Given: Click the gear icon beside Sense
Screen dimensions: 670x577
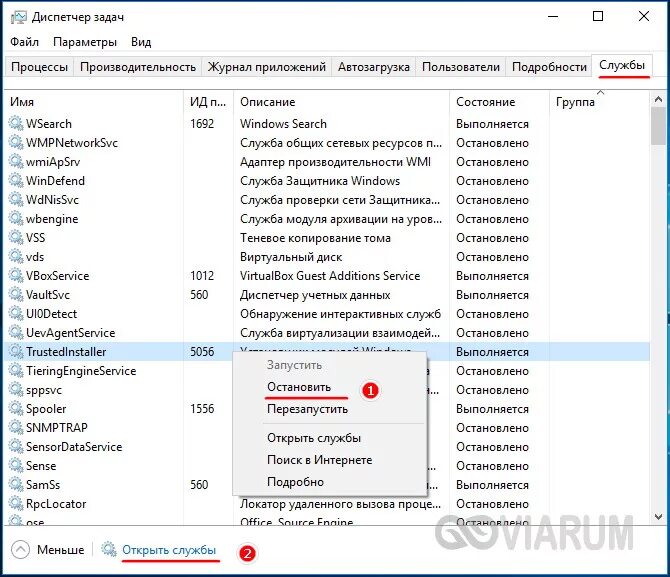Looking at the screenshot, I should 16,465.
